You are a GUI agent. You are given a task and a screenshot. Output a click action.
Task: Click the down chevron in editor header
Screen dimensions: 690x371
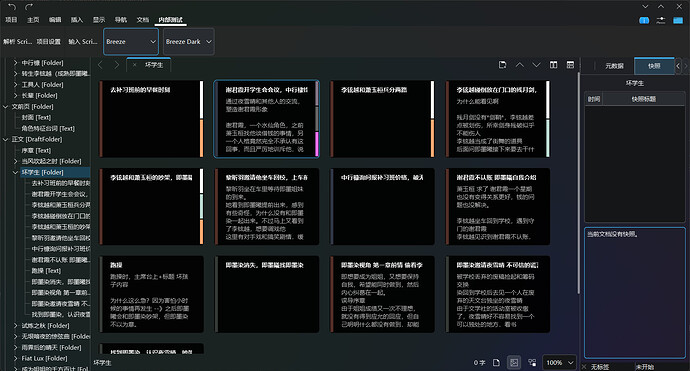click(x=536, y=65)
